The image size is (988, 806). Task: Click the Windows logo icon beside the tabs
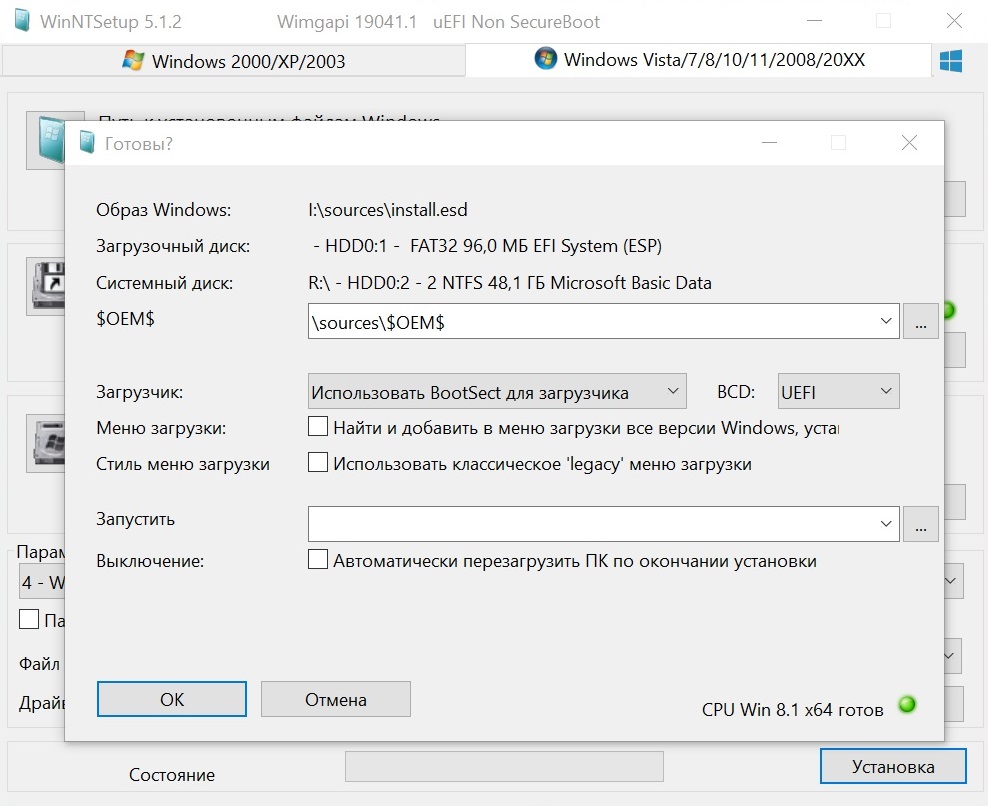[950, 61]
